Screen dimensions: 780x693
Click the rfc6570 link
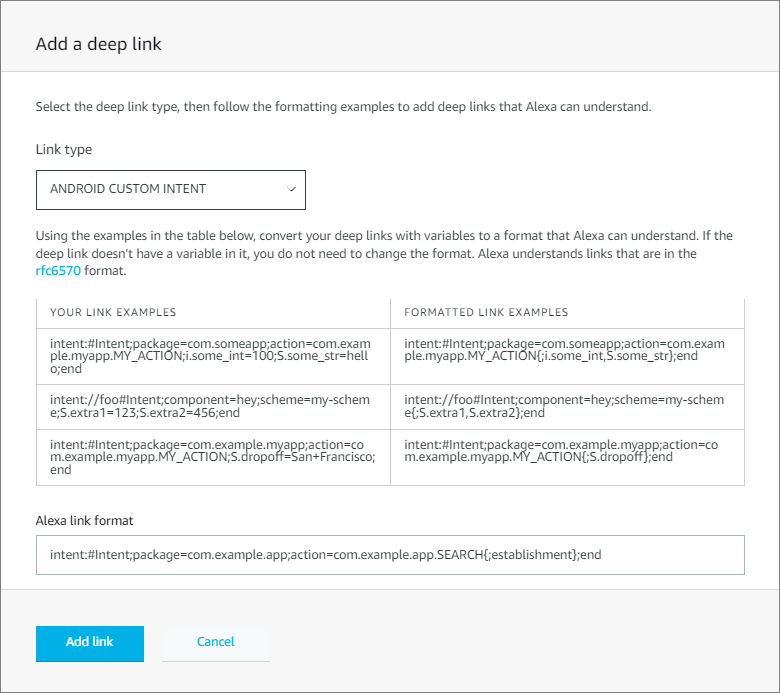tap(58, 271)
